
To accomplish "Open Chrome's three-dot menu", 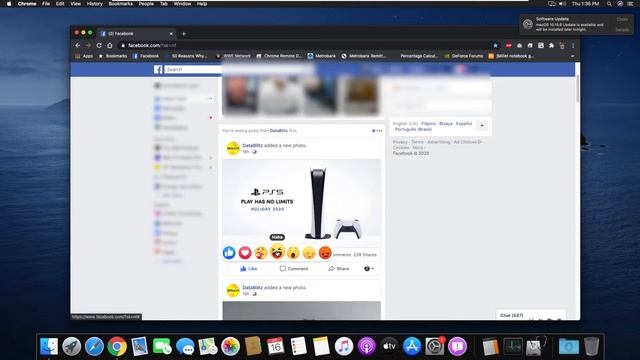I will click(573, 45).
